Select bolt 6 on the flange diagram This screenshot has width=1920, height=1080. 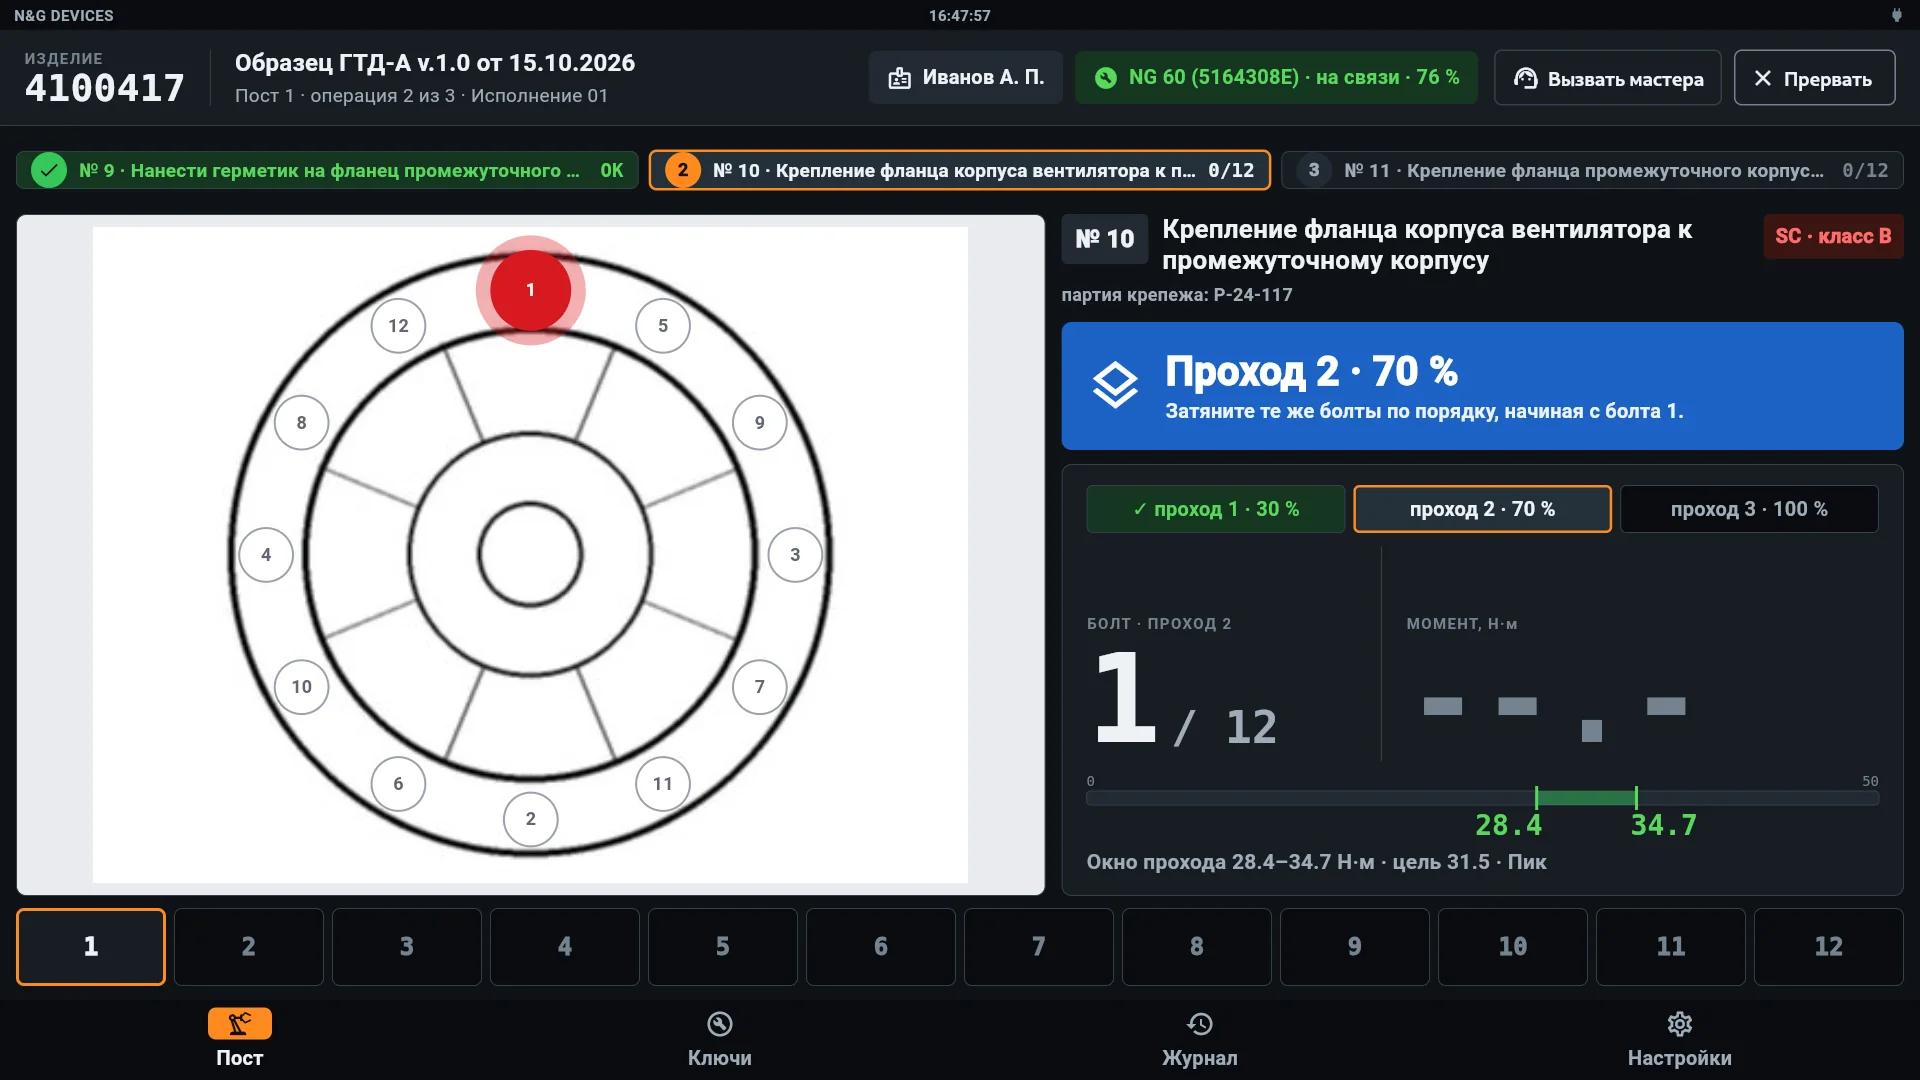[398, 783]
